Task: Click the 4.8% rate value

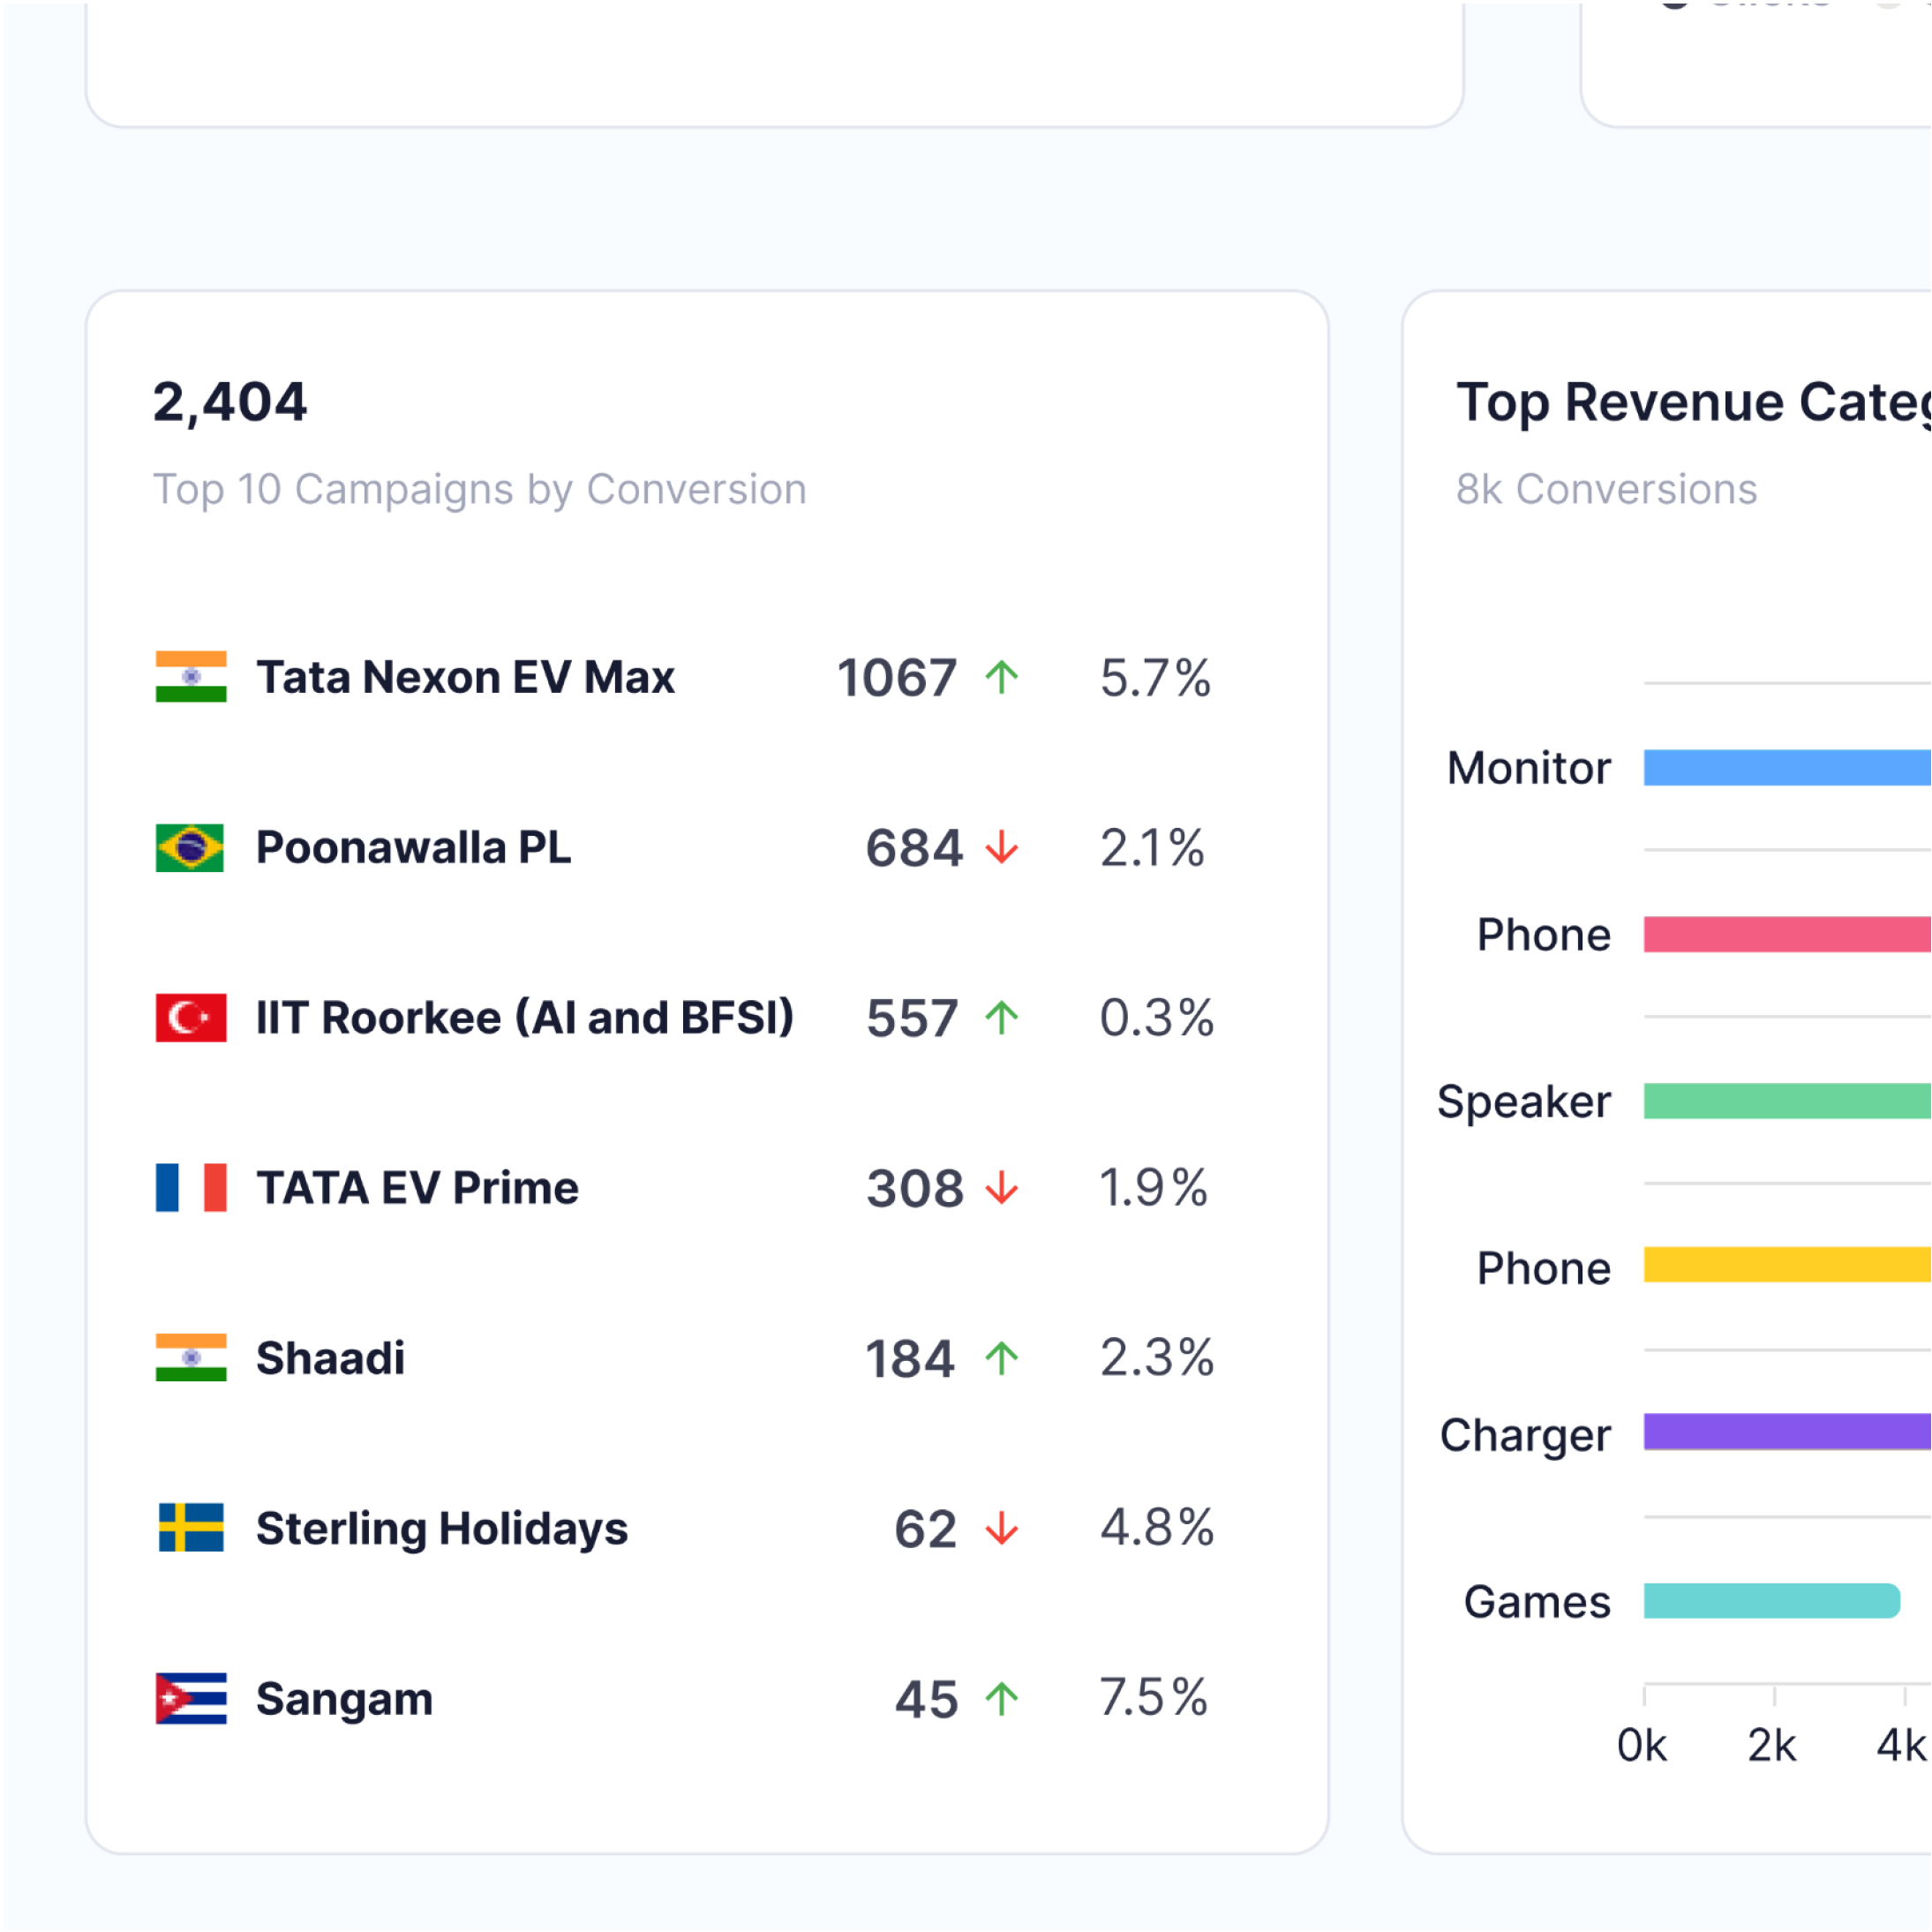Action: coord(1157,1528)
